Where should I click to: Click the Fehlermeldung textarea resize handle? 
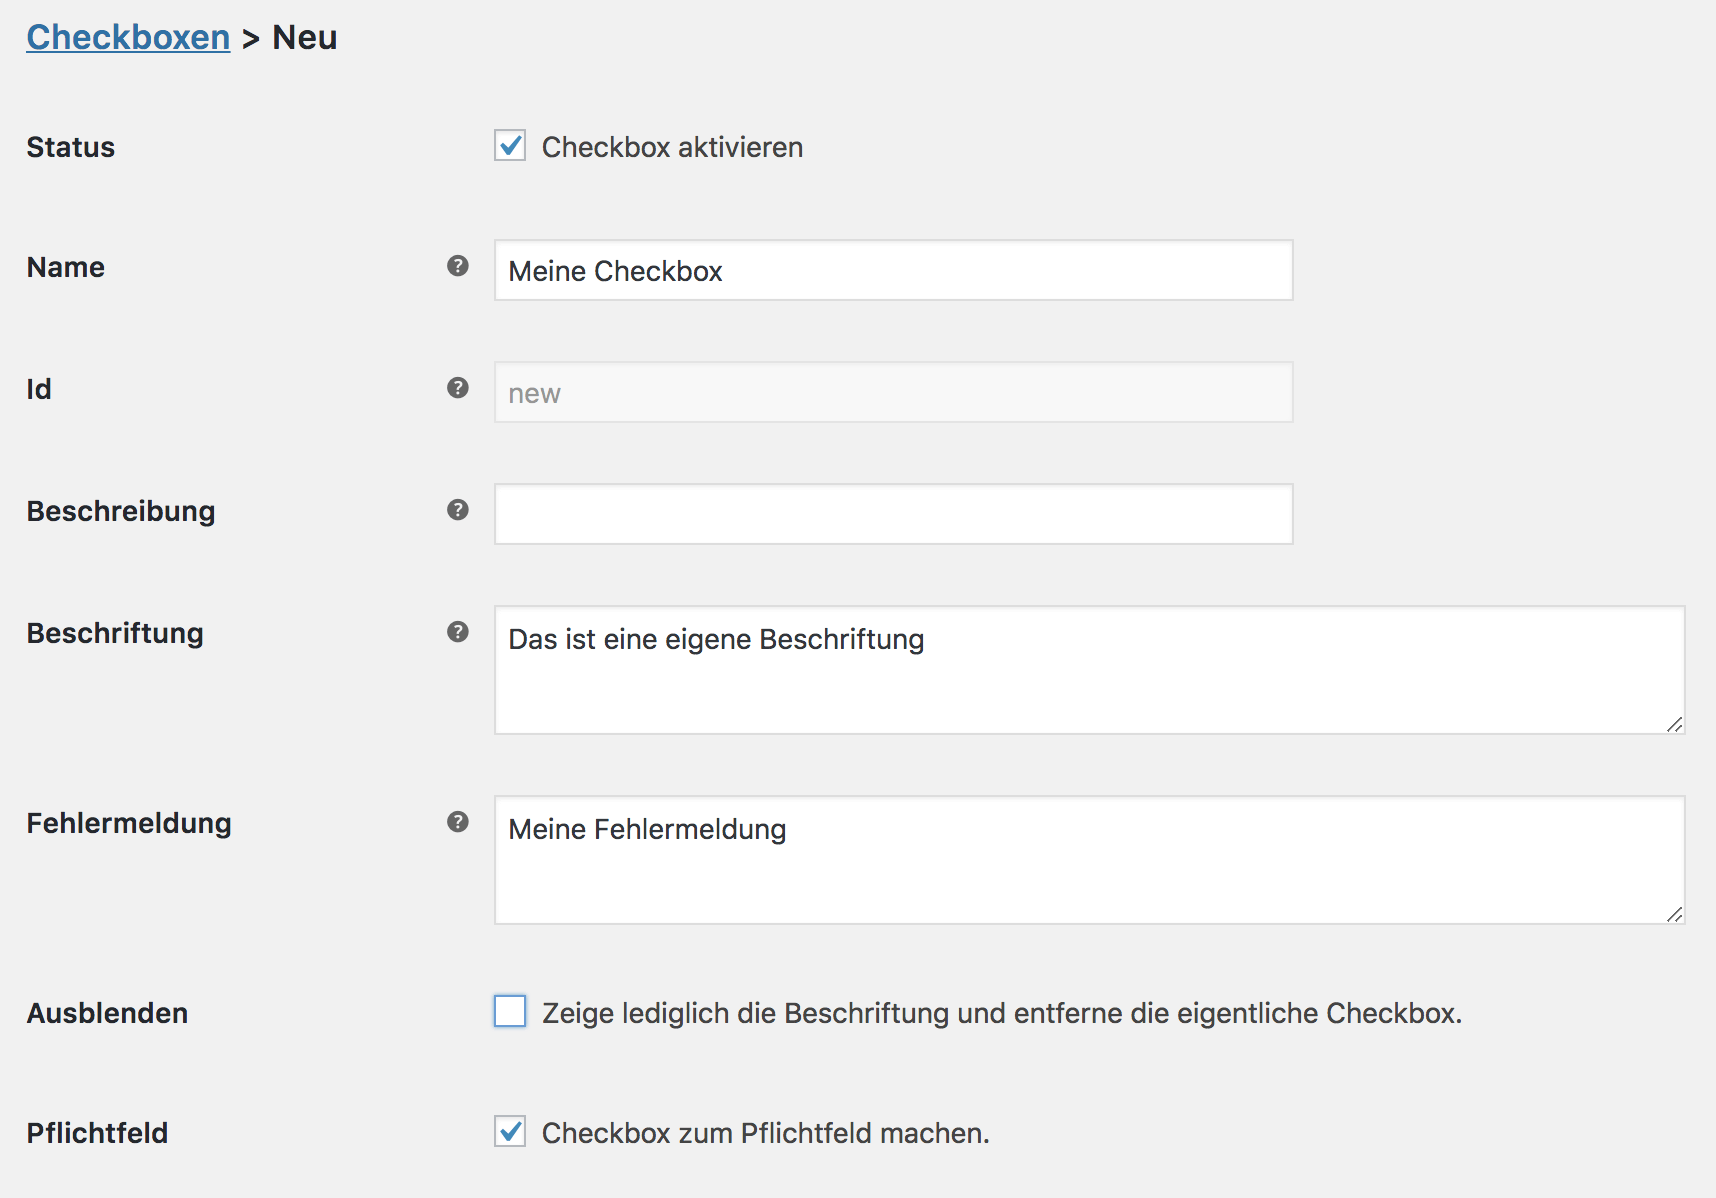tap(1674, 914)
